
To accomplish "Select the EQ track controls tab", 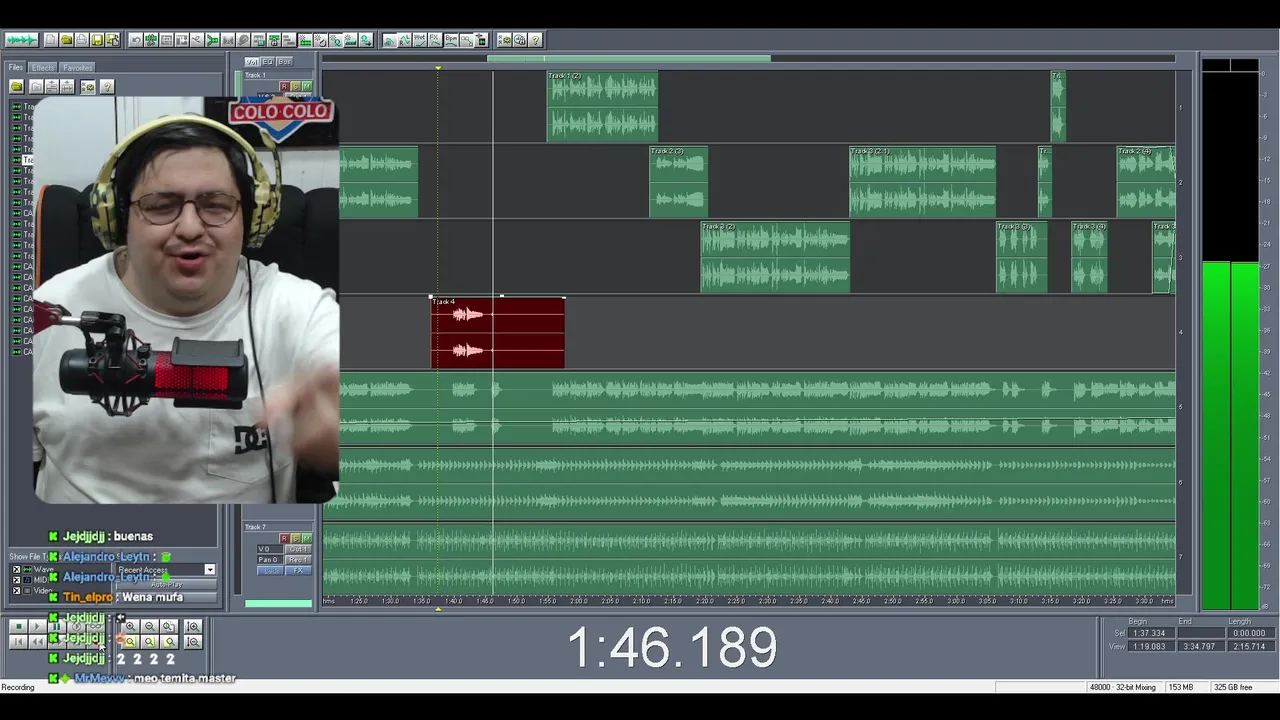I will pyautogui.click(x=267, y=61).
